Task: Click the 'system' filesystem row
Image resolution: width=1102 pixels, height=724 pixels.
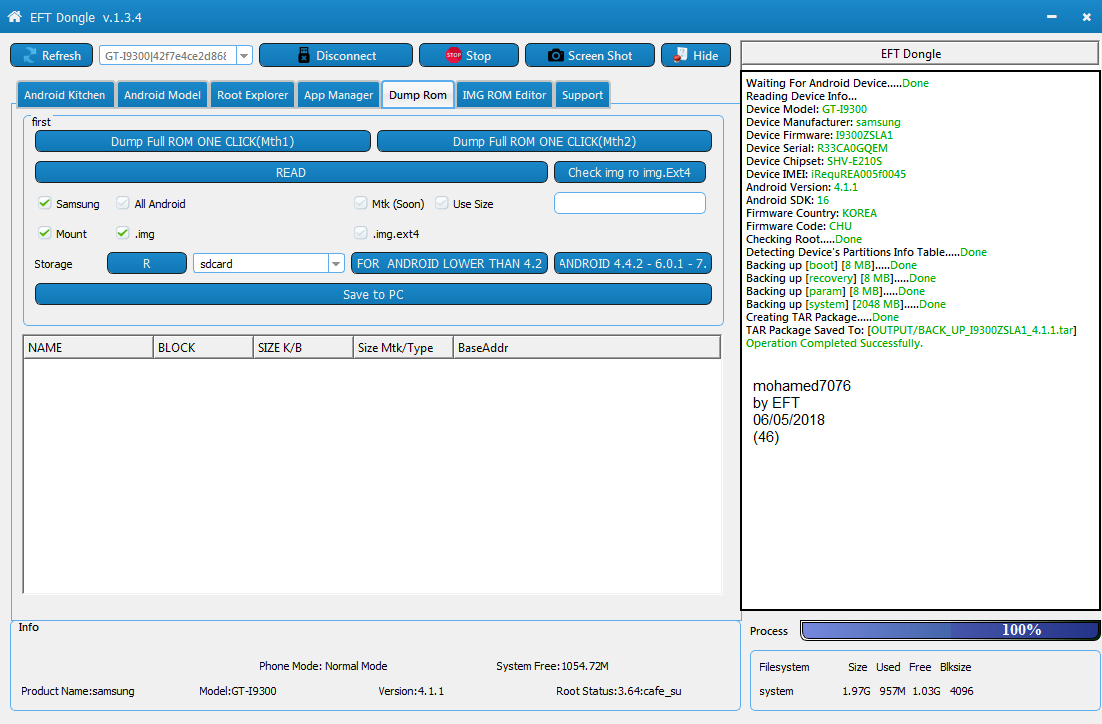Action: (x=866, y=691)
